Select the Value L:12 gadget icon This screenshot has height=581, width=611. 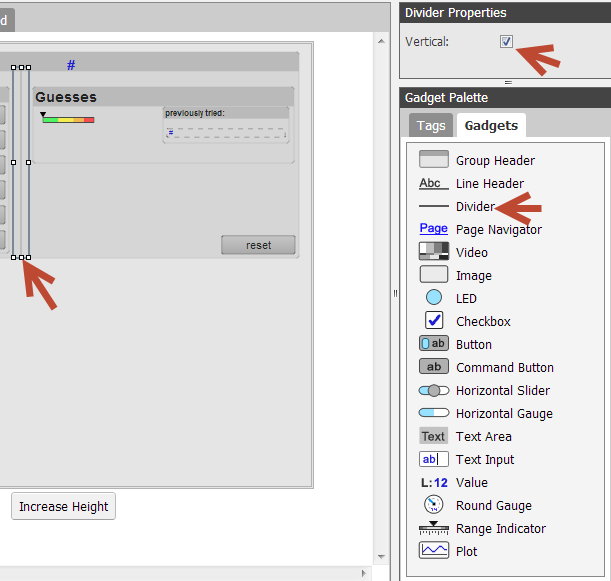(434, 482)
